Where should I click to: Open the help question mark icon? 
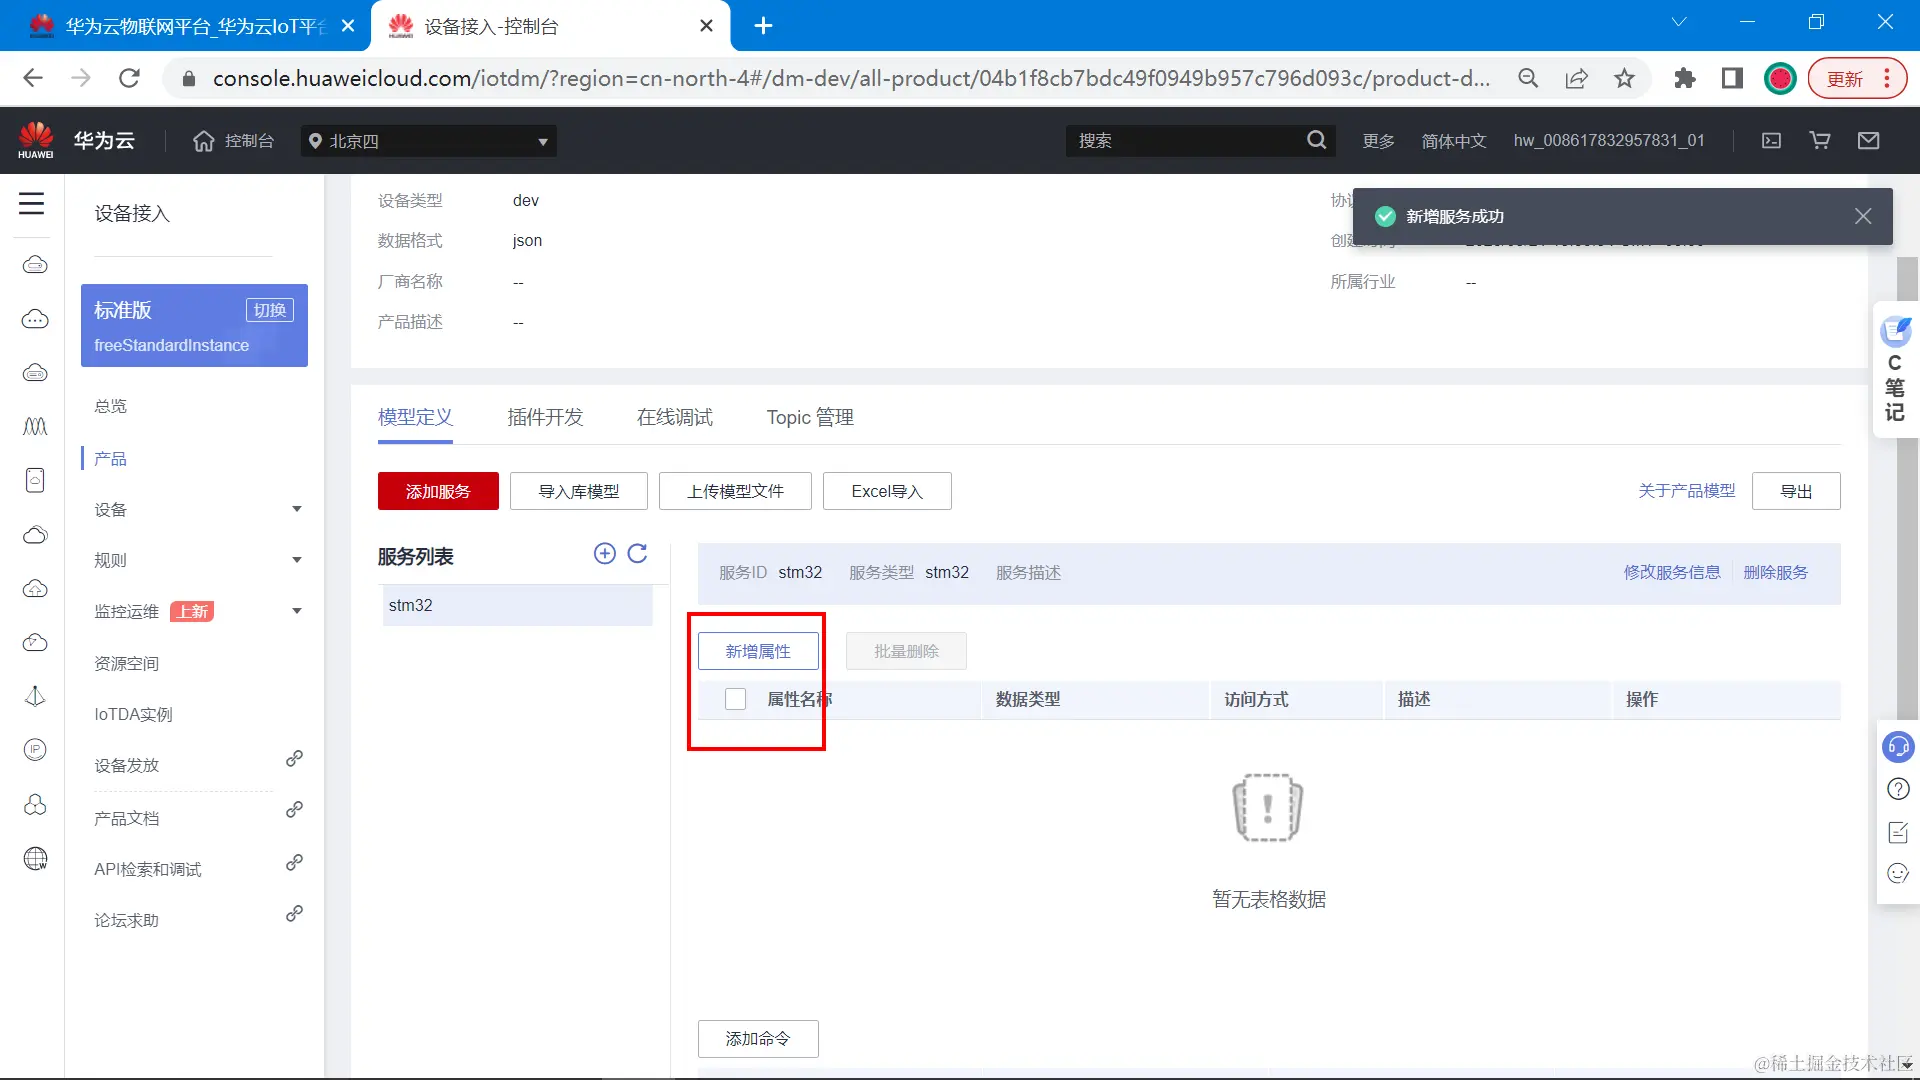1897,789
